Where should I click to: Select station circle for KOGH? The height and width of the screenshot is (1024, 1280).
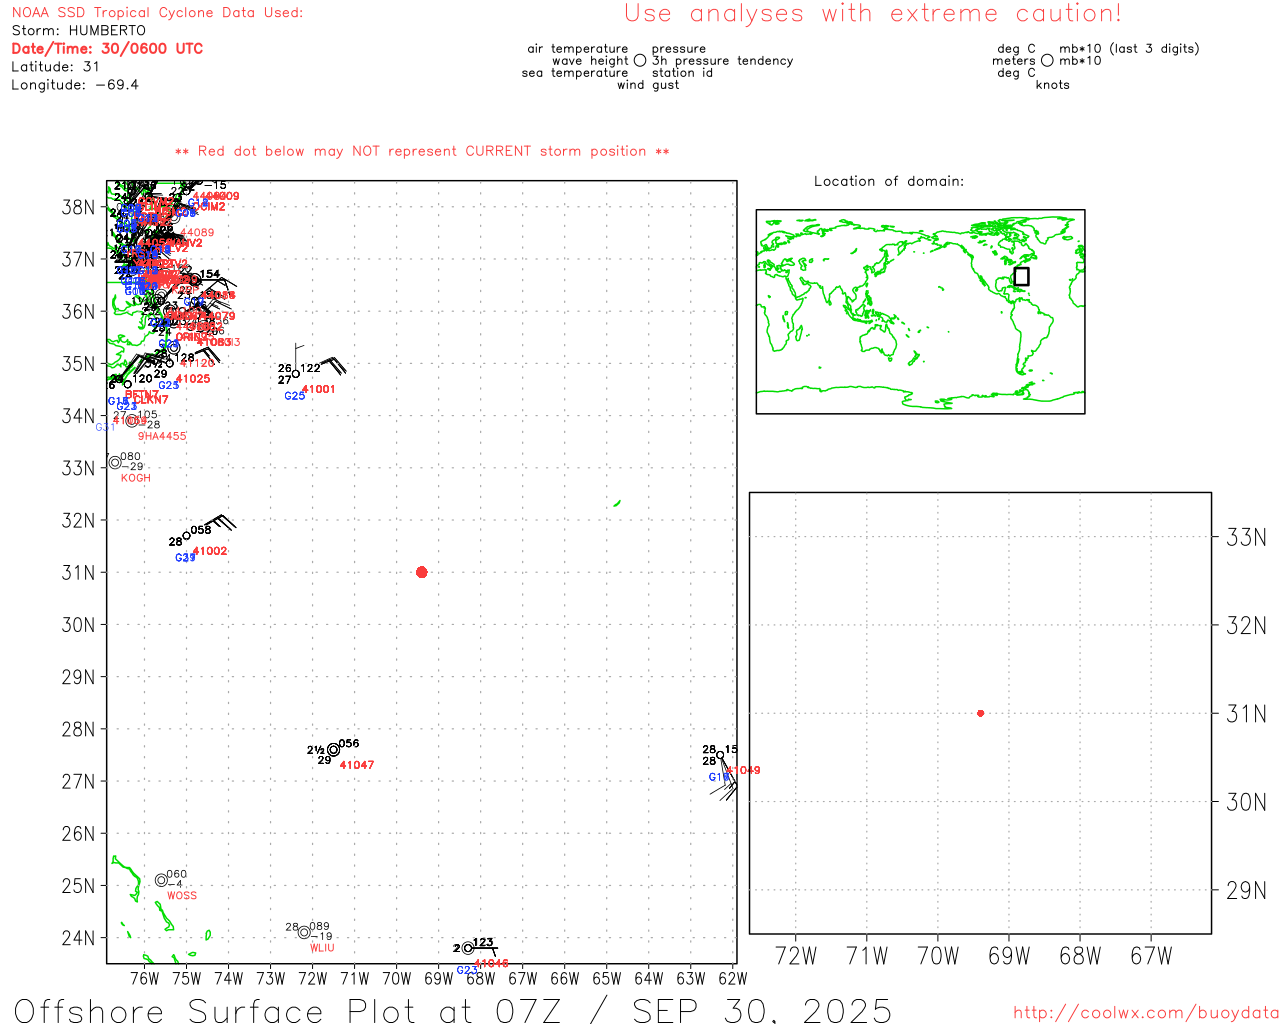tap(115, 462)
